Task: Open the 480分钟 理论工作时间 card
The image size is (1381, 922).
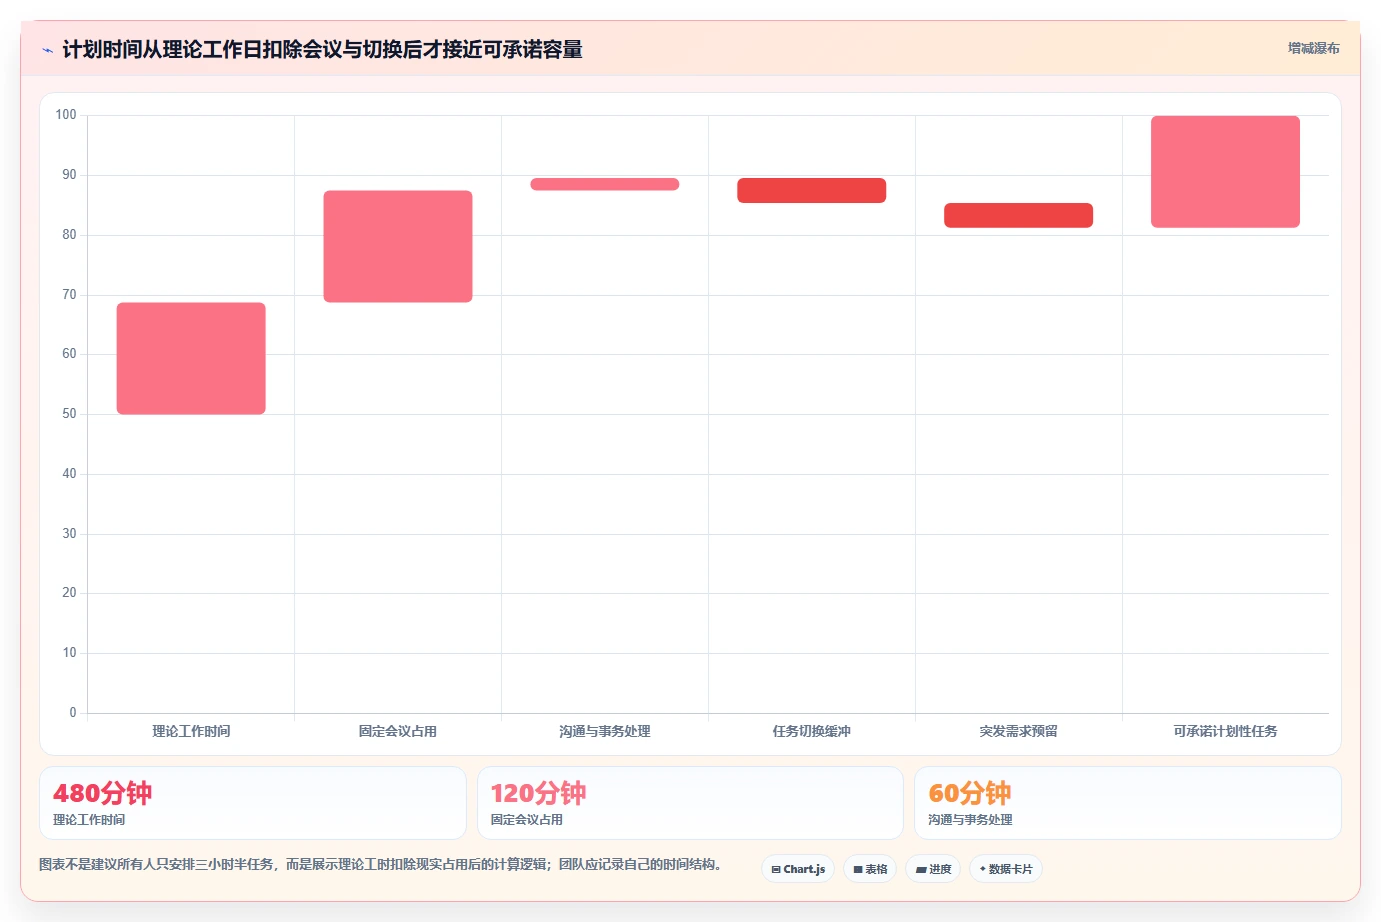Action: click(x=253, y=803)
